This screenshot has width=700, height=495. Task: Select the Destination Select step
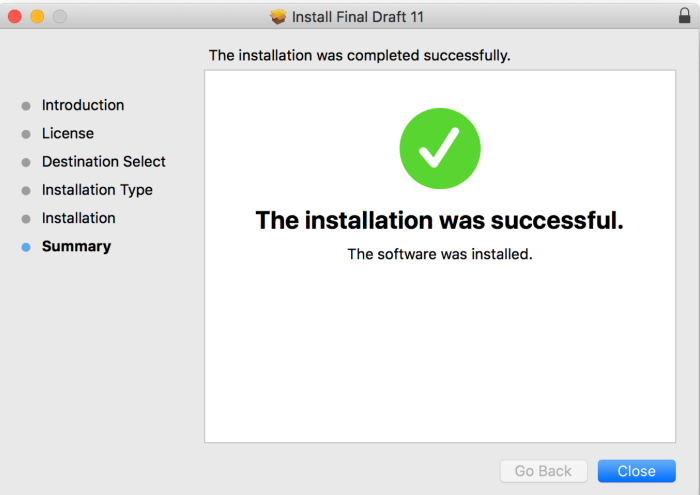[x=104, y=161]
